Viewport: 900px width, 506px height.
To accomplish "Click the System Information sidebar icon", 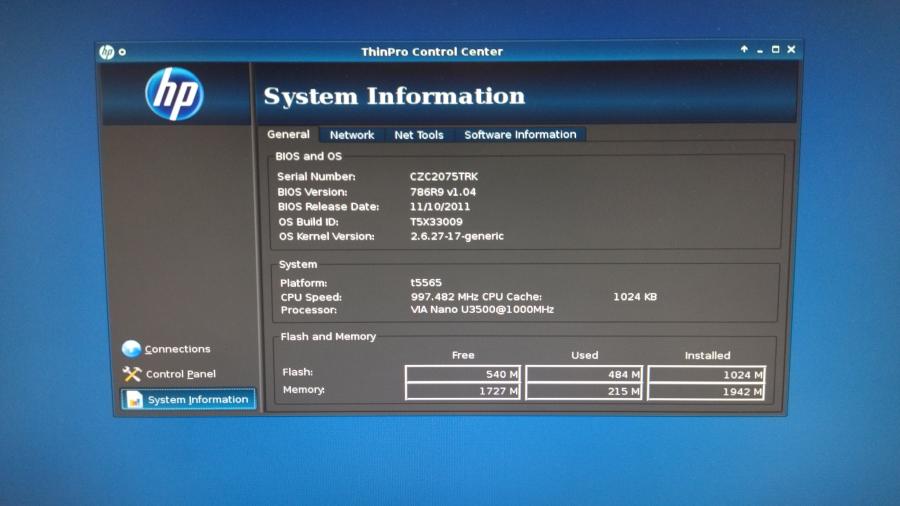I will tap(134, 399).
